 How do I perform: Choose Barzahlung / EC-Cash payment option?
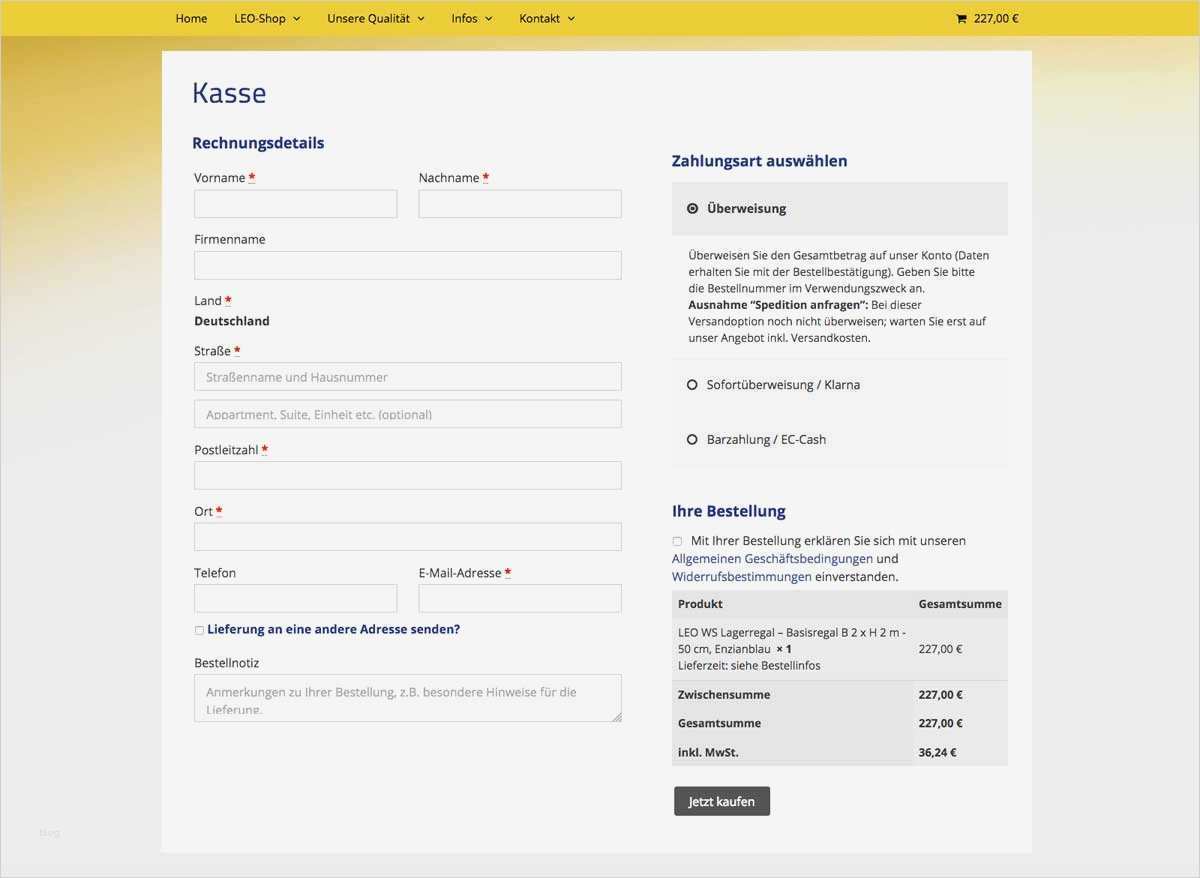692,439
